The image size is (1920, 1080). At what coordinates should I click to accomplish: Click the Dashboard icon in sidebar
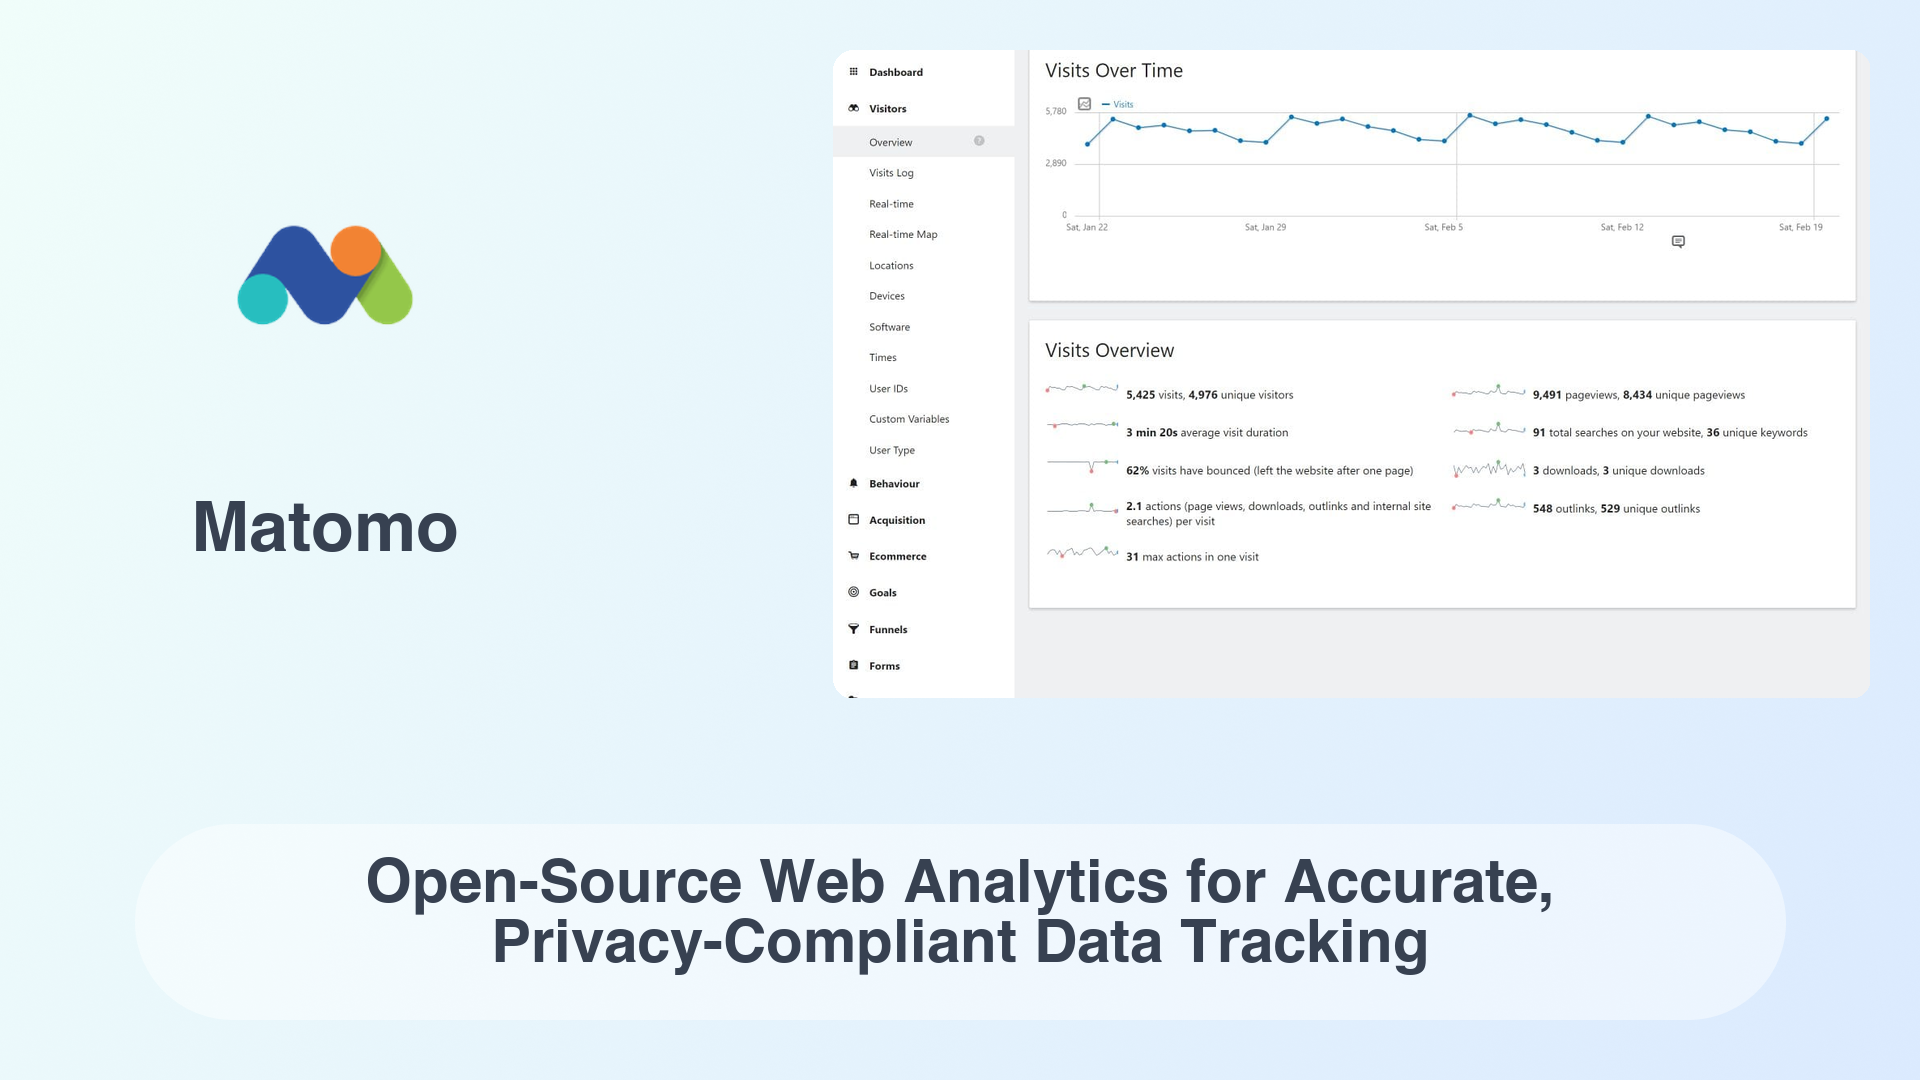[x=853, y=70]
